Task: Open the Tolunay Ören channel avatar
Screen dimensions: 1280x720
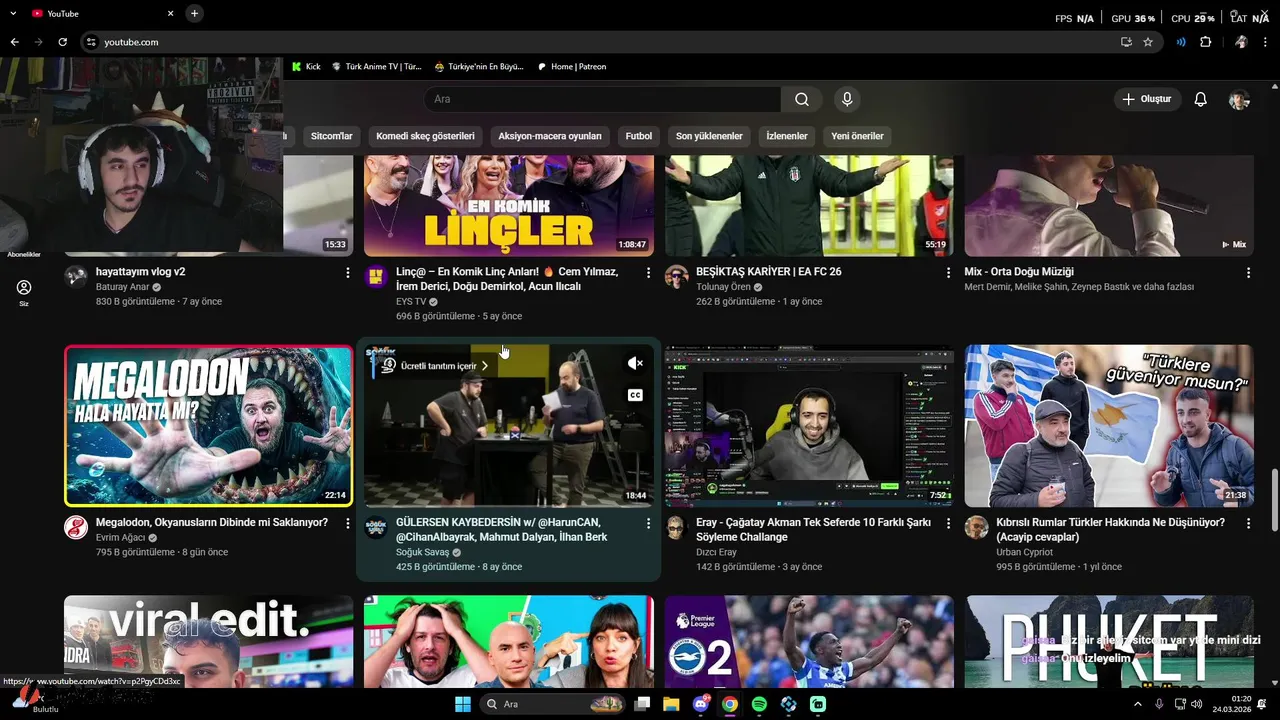Action: [x=677, y=277]
